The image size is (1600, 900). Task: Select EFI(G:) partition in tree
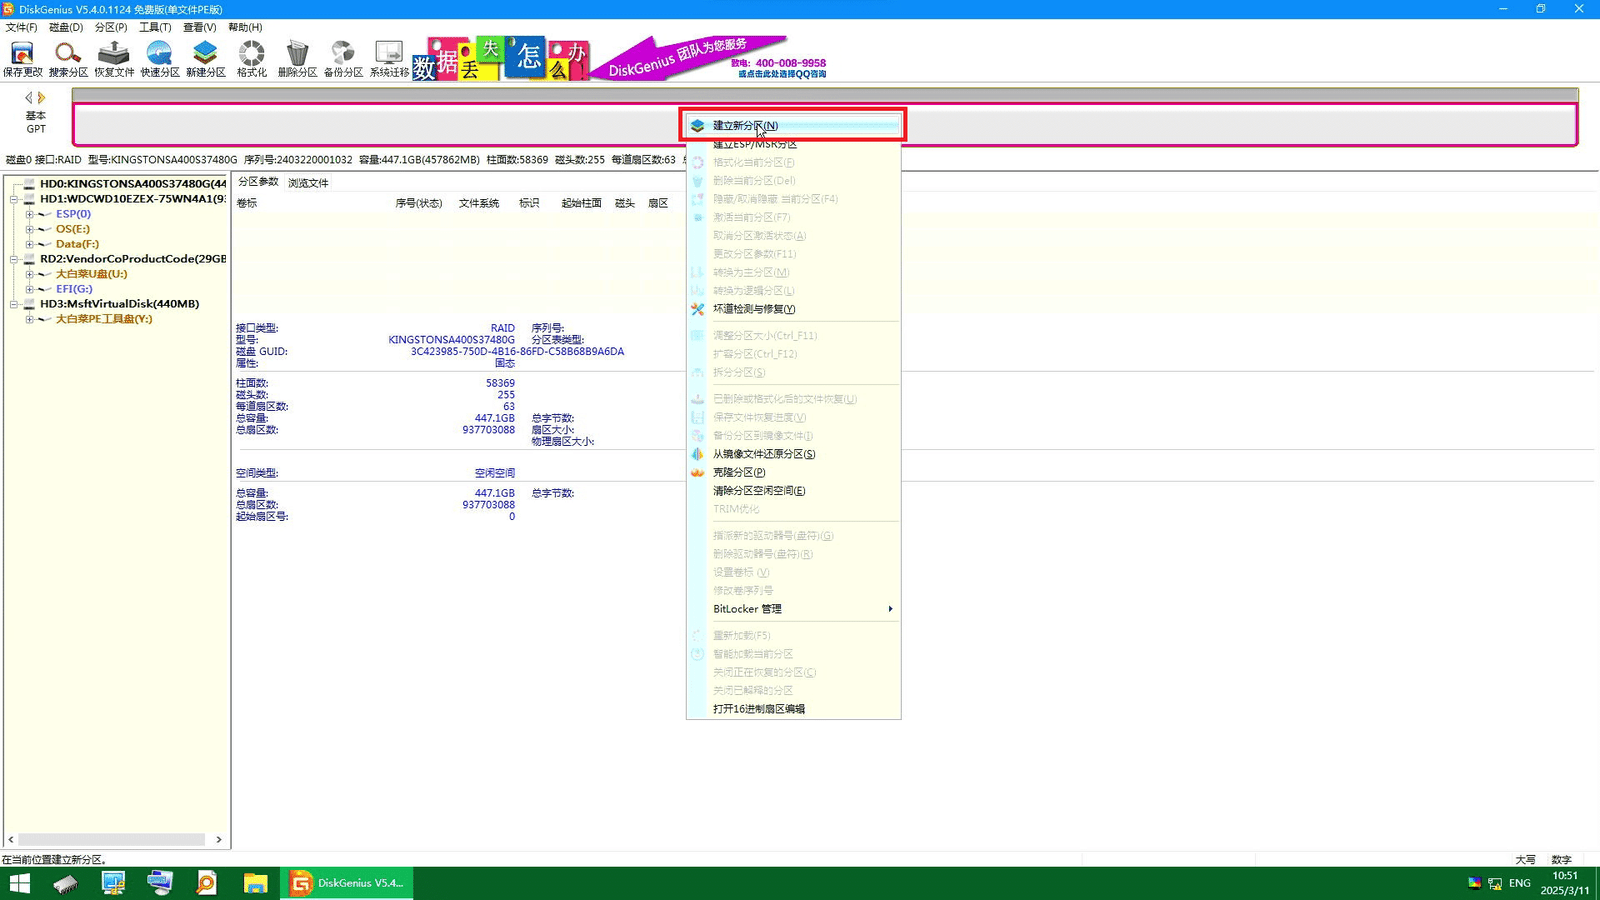click(x=74, y=289)
